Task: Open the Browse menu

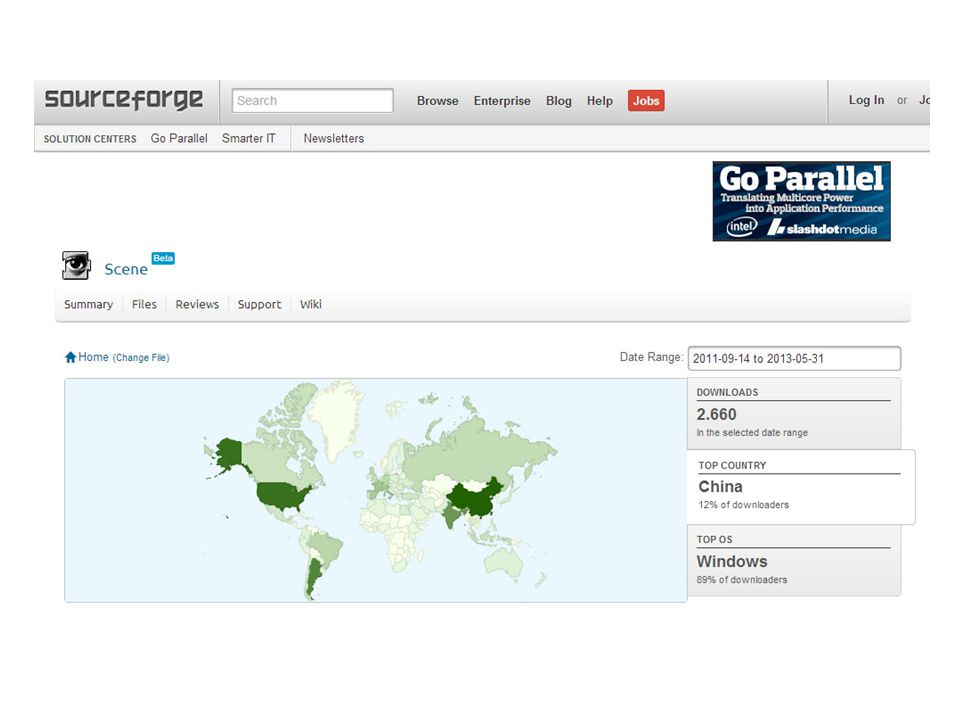Action: [437, 101]
